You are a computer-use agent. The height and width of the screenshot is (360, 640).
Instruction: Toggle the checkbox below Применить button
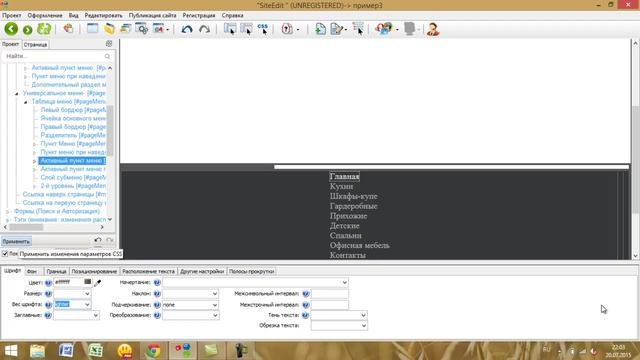tap(5, 253)
